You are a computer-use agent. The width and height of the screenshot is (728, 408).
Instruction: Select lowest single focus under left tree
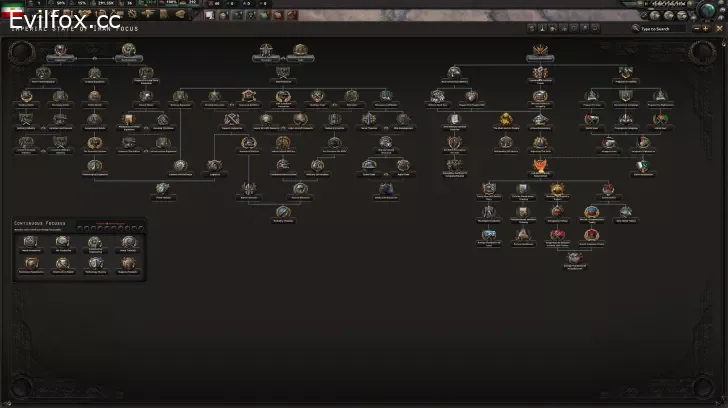pos(162,187)
